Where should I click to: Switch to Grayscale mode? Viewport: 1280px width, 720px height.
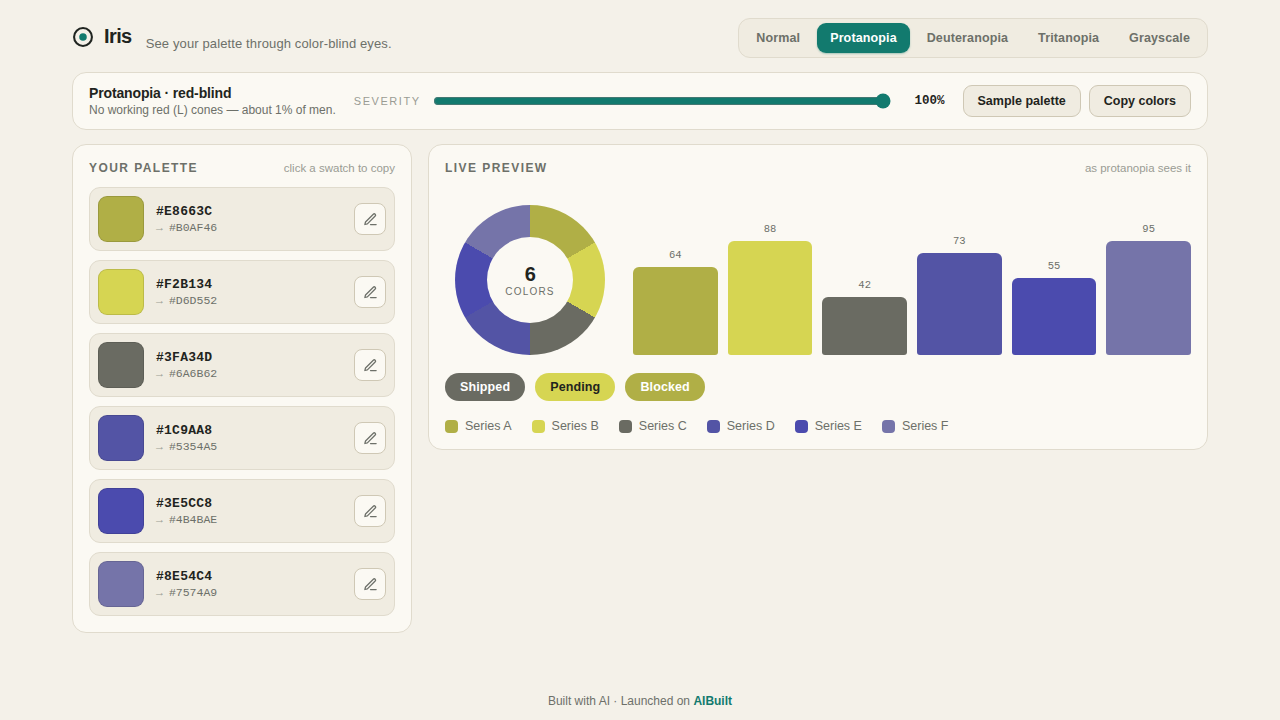(1159, 38)
